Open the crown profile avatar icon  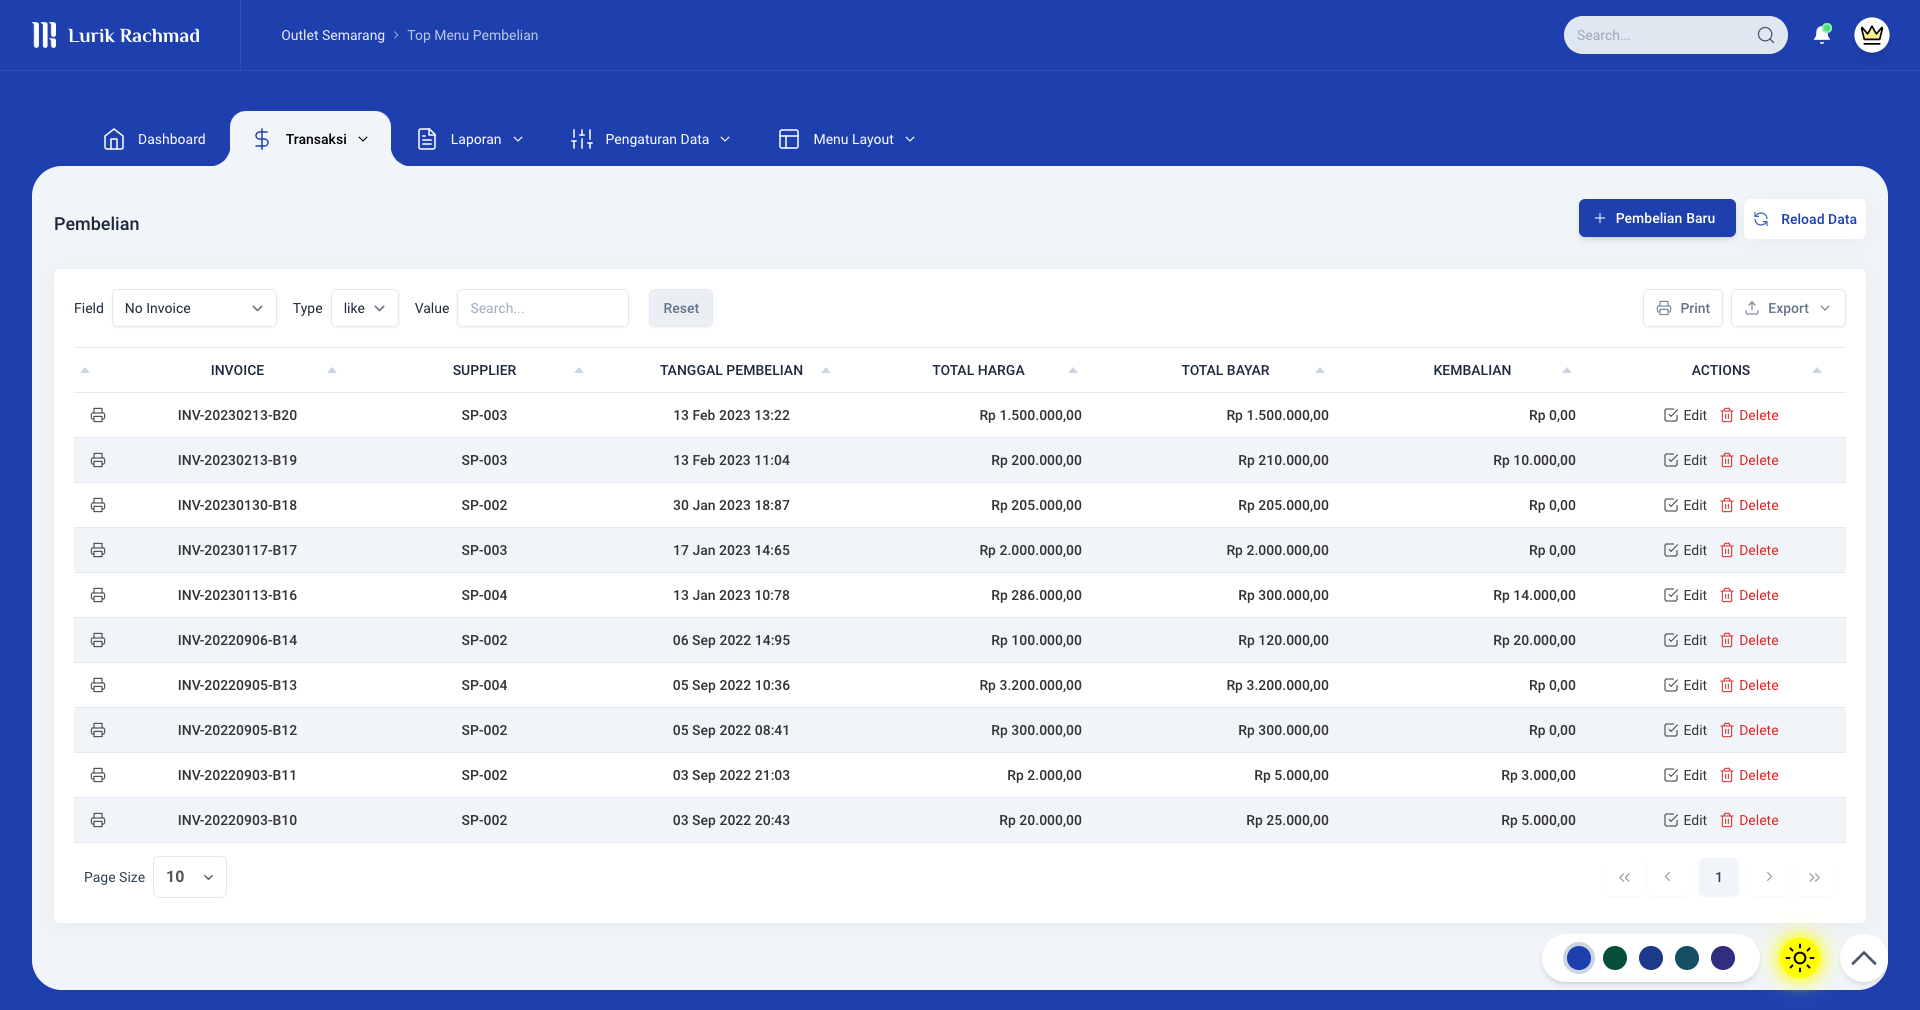pos(1871,35)
